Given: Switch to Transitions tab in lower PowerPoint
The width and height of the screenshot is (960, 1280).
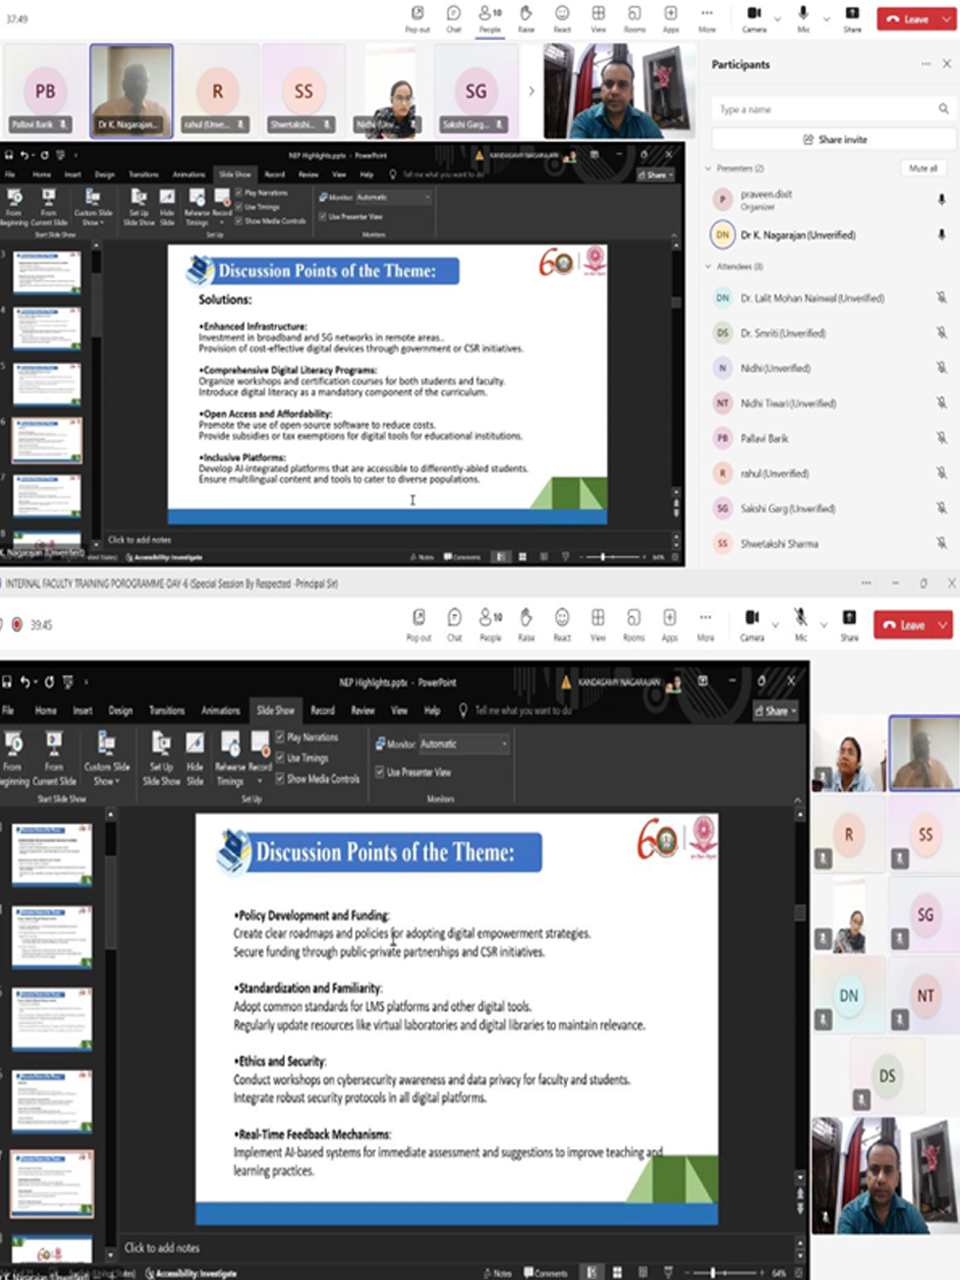Looking at the screenshot, I should pyautogui.click(x=167, y=710).
